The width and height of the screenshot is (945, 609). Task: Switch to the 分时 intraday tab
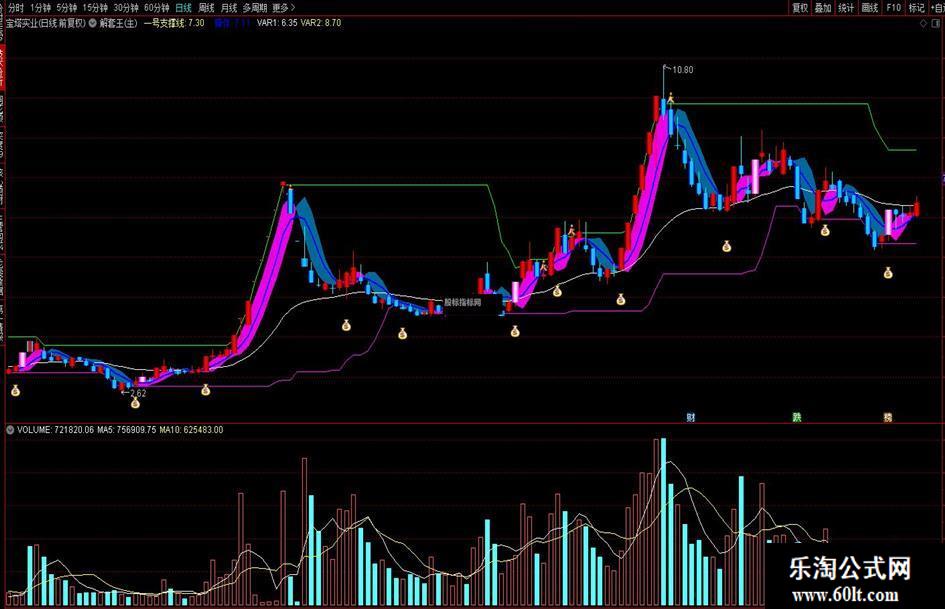coord(16,8)
